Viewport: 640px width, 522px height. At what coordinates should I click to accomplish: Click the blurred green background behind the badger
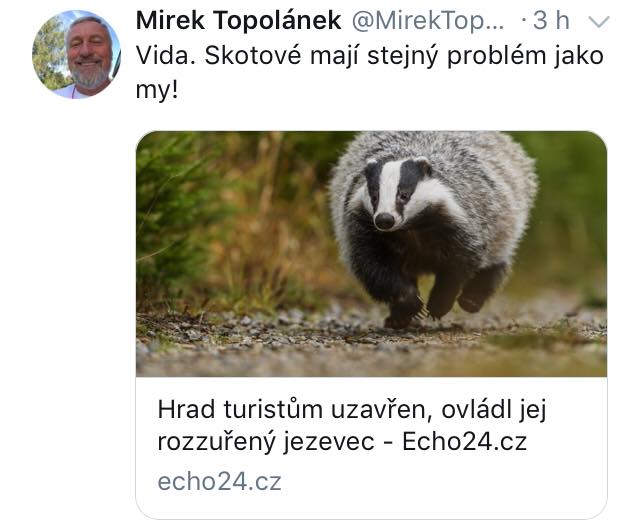(571, 204)
